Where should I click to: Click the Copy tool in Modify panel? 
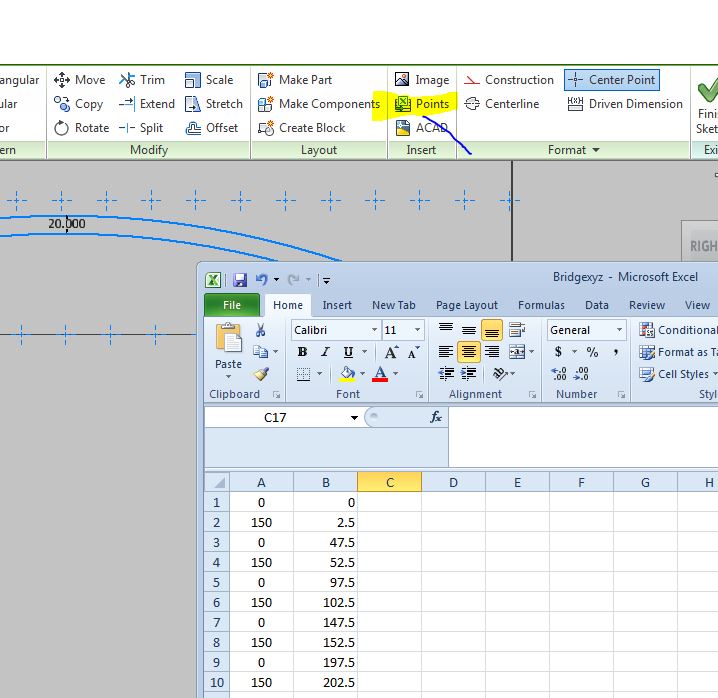[x=78, y=104]
